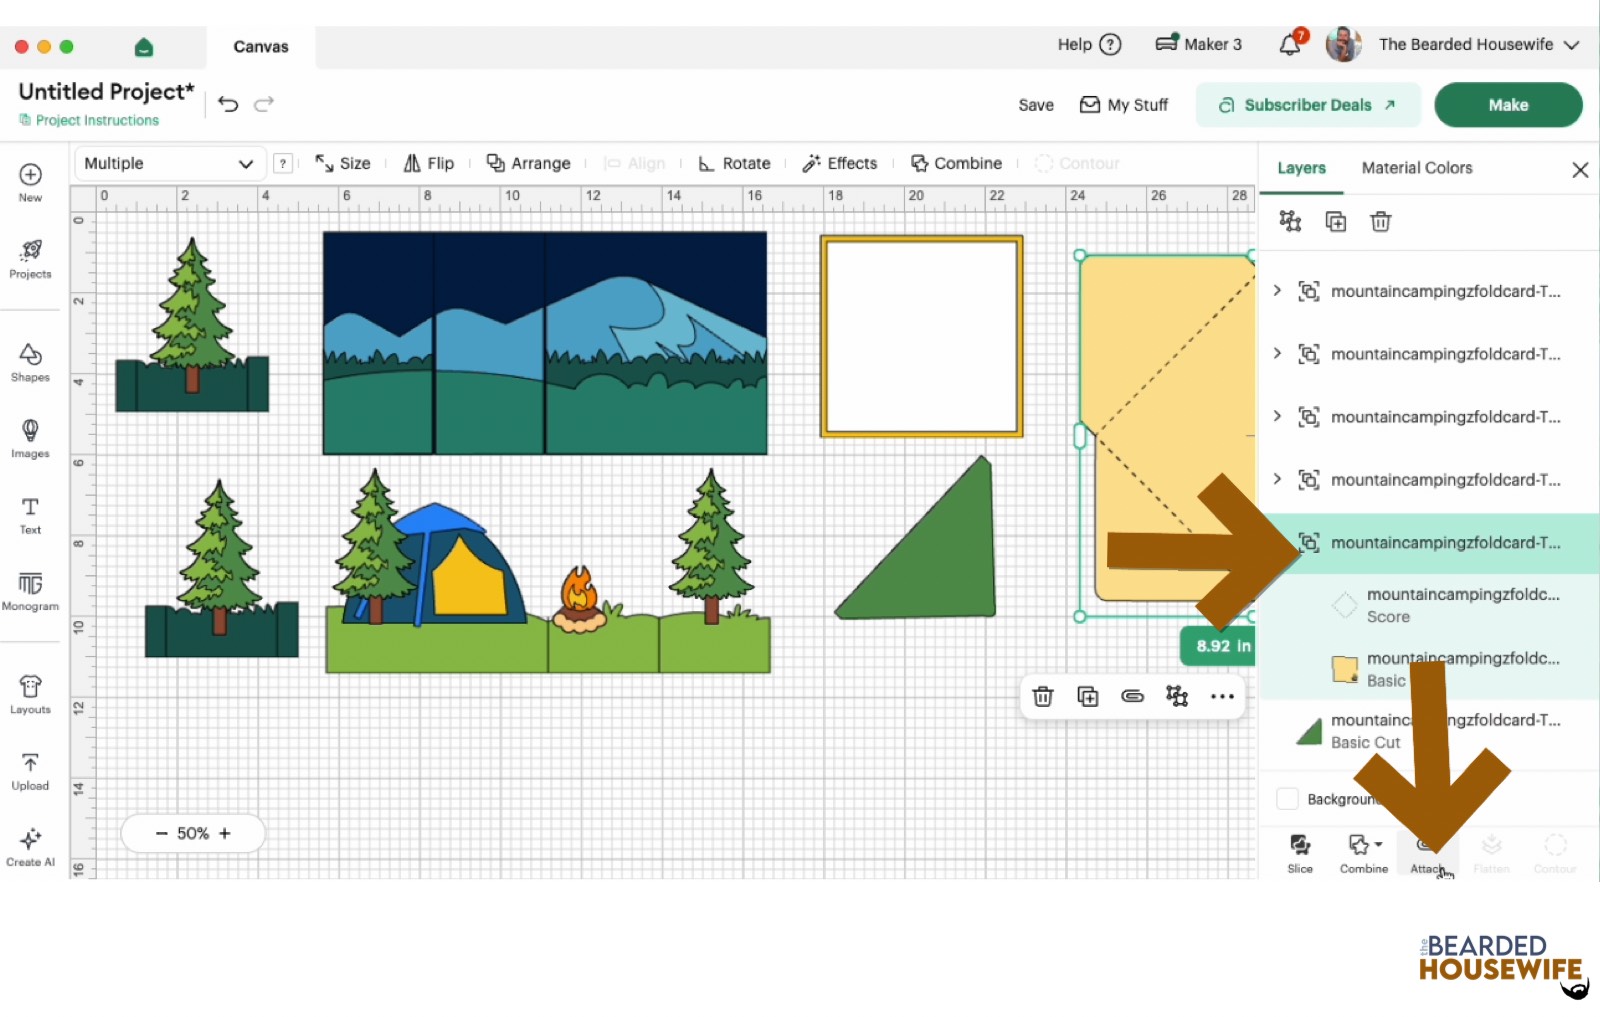Open the Layouts panel
The height and width of the screenshot is (1017, 1600).
[30, 695]
